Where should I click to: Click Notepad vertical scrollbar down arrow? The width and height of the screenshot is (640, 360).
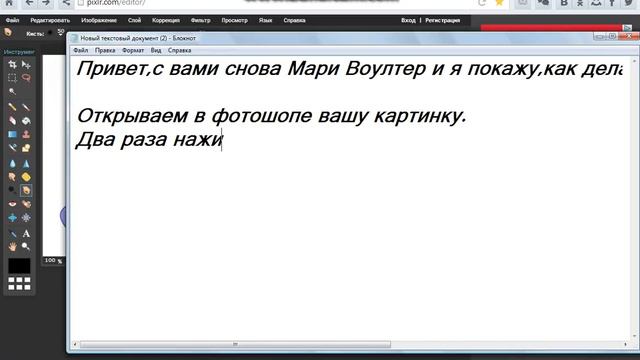pos(634,337)
